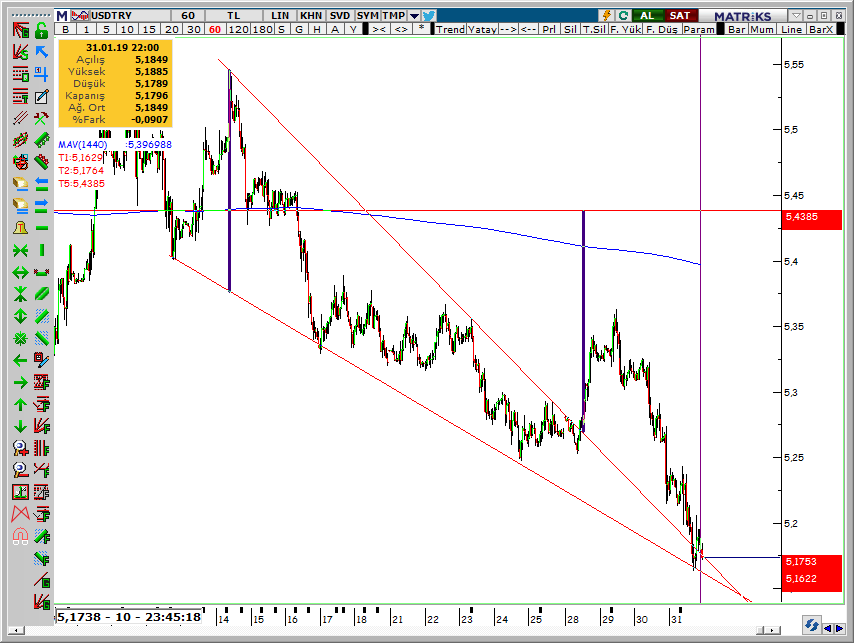The image size is (854, 643).
Task: Click the horizontal scrollbar left arrow
Action: click(16, 630)
